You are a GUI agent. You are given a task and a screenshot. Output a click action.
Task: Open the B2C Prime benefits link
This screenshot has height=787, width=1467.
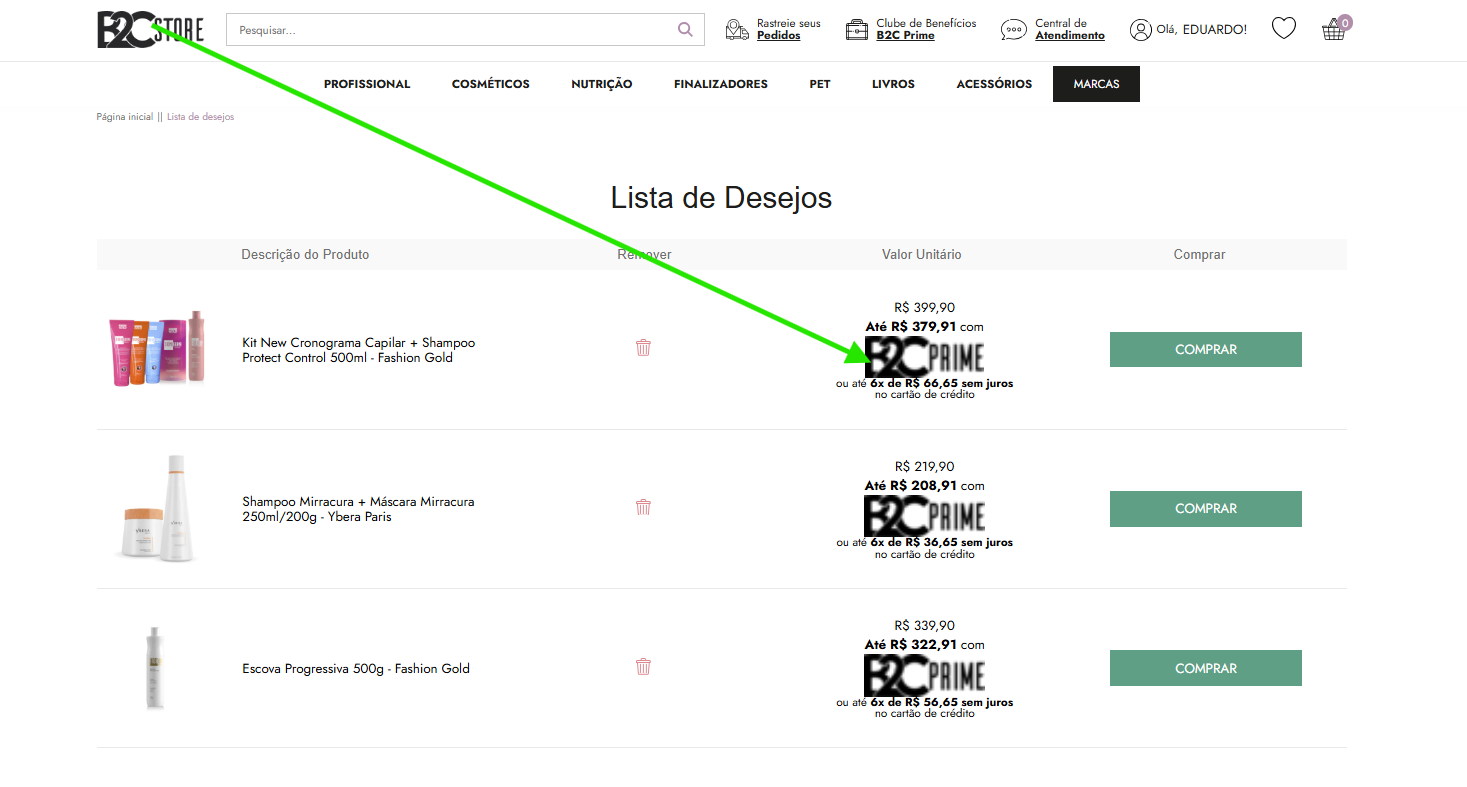pyautogui.click(x=905, y=35)
